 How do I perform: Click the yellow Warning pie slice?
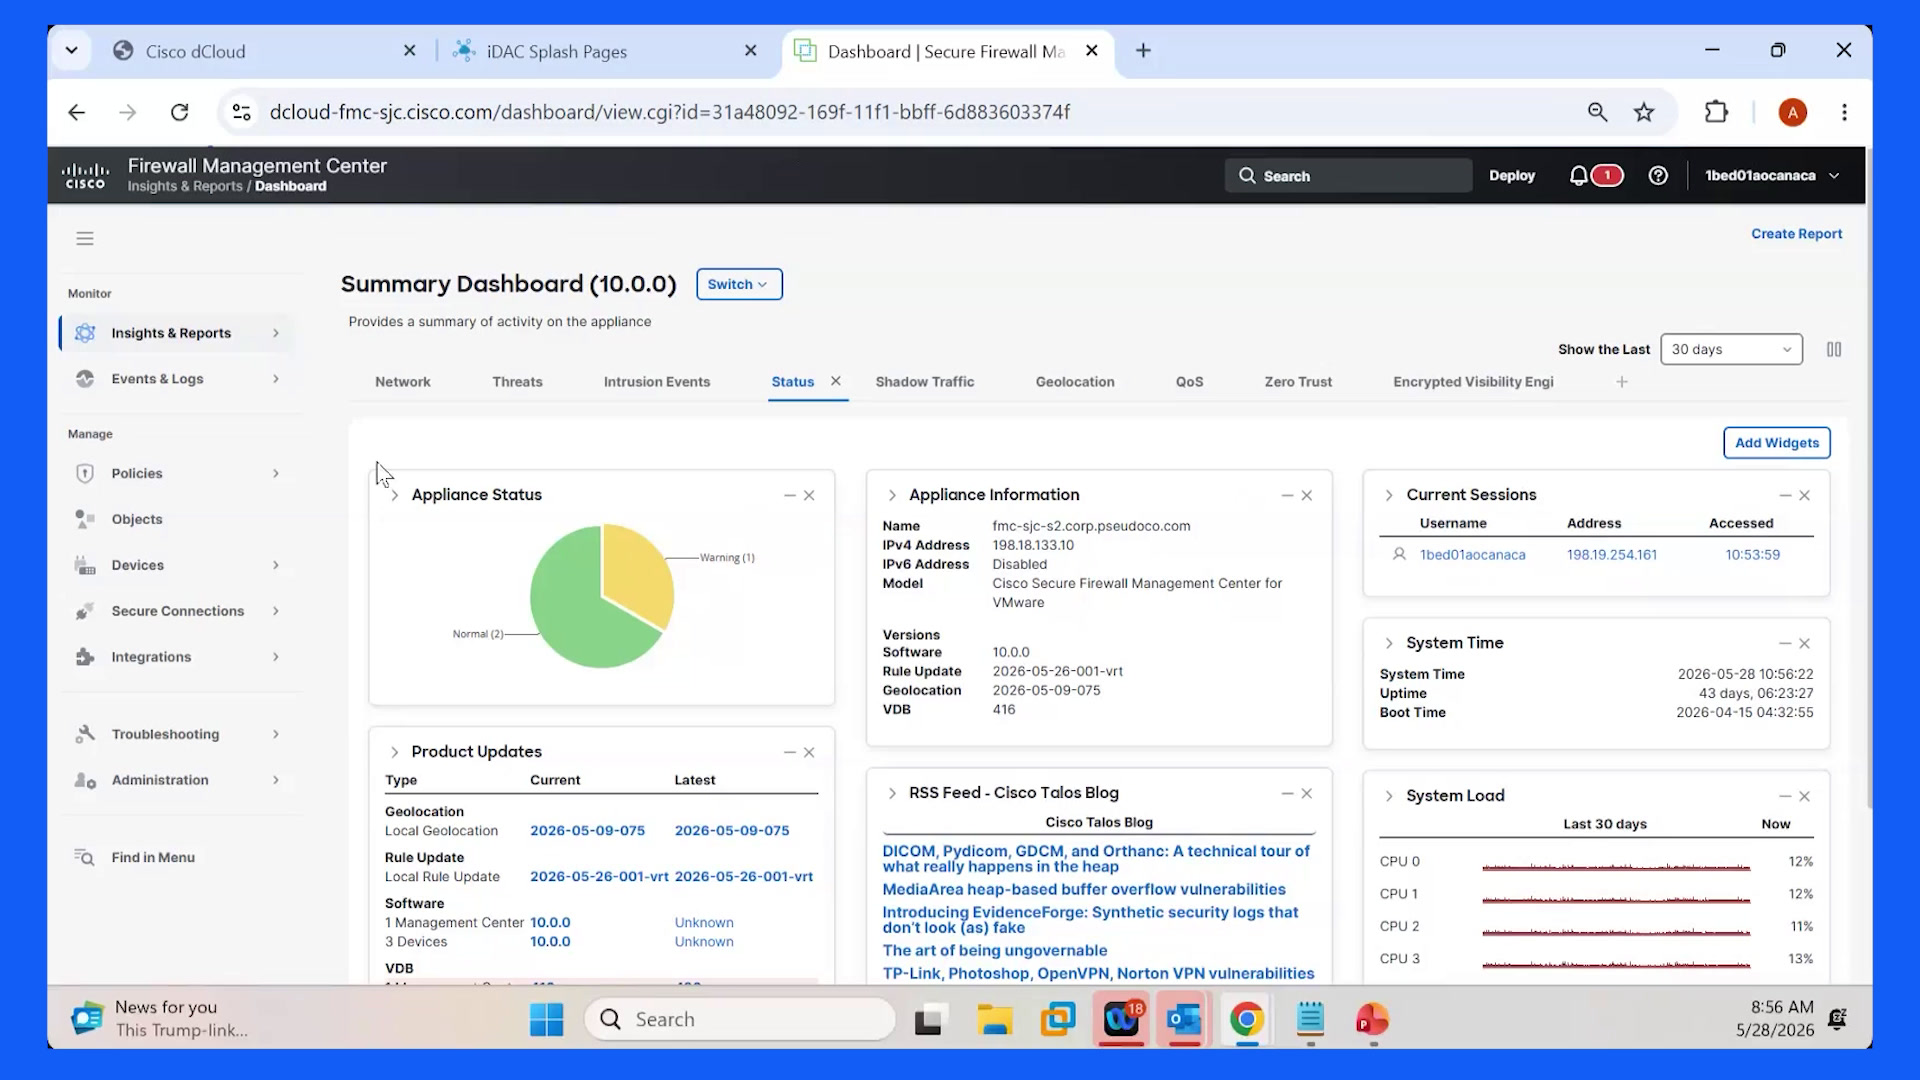(640, 575)
